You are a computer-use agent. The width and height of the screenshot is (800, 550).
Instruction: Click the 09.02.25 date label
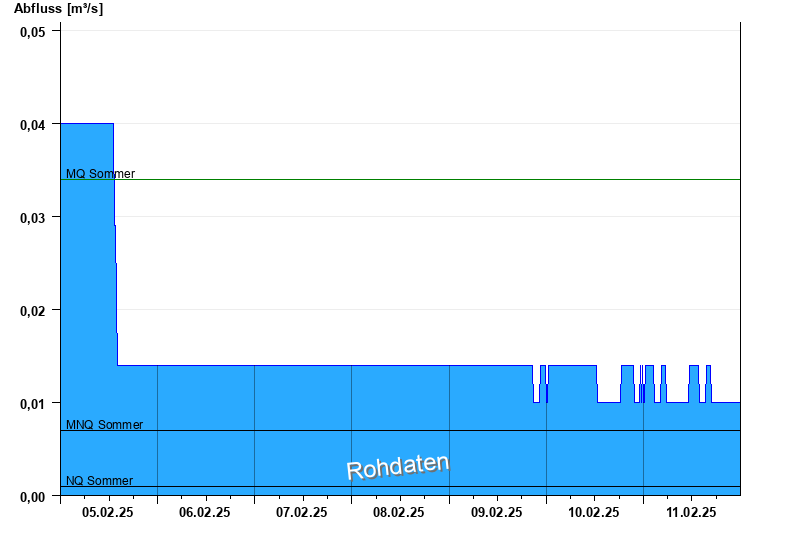[x=496, y=513]
